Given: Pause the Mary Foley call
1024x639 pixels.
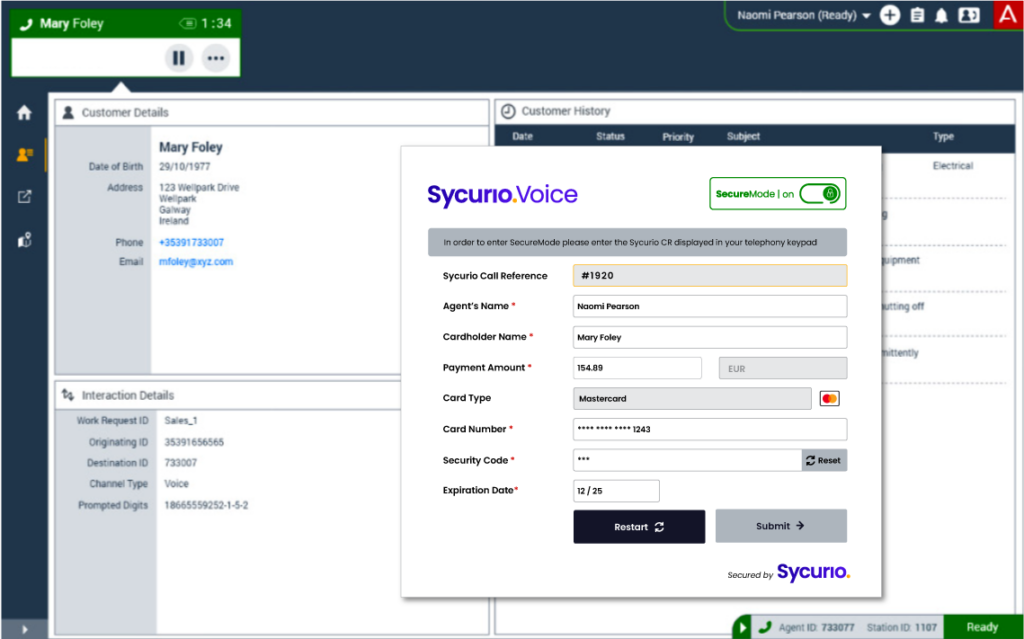Looking at the screenshot, I should pyautogui.click(x=178, y=58).
